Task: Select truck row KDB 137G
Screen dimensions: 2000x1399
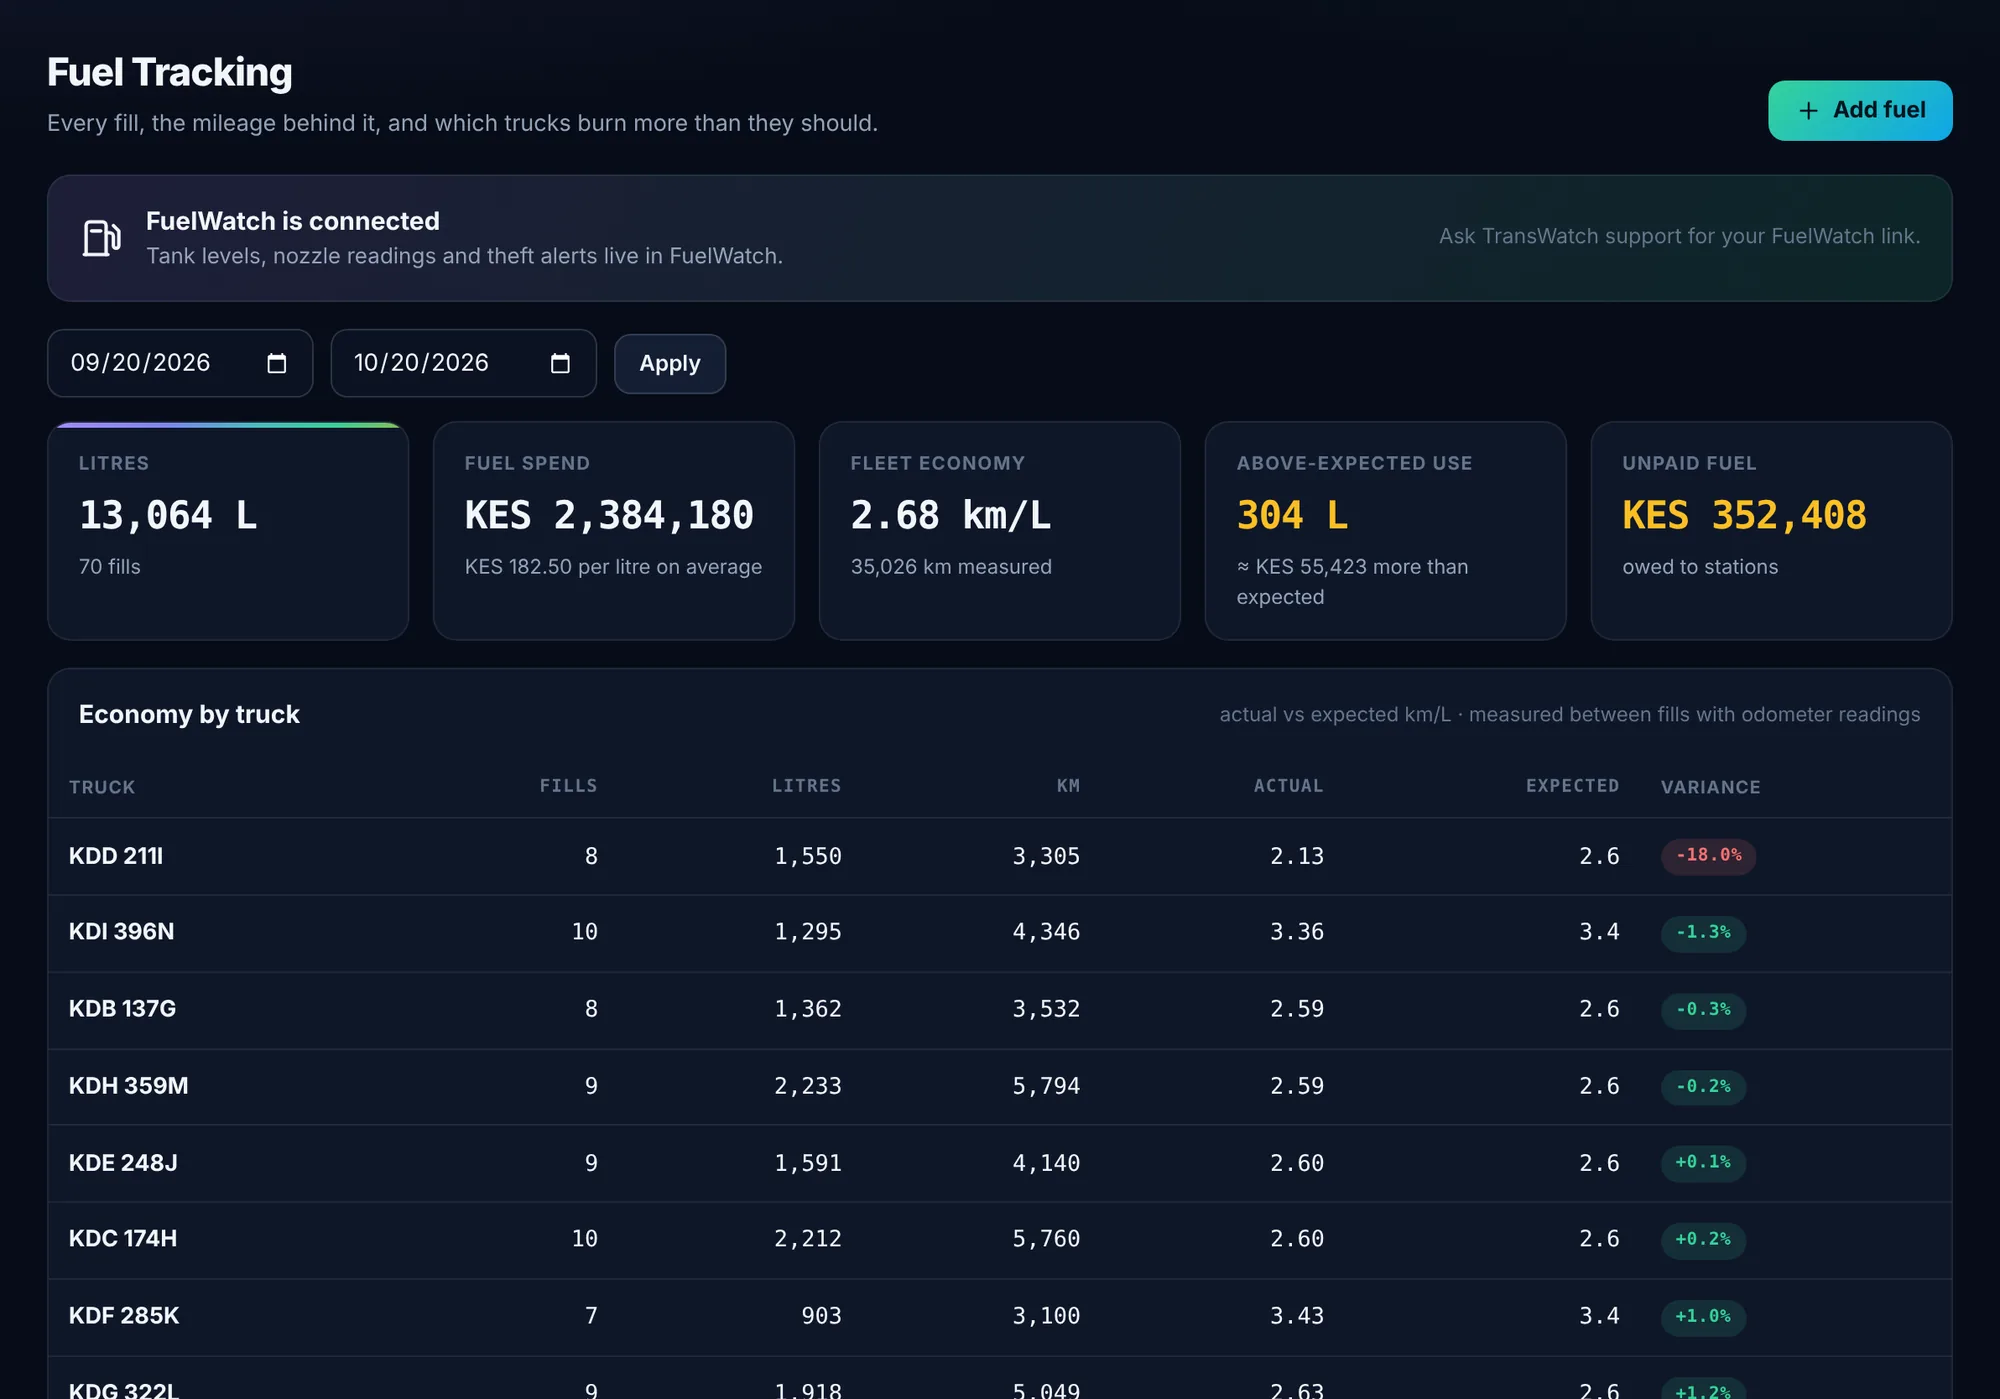Action: [999, 1009]
